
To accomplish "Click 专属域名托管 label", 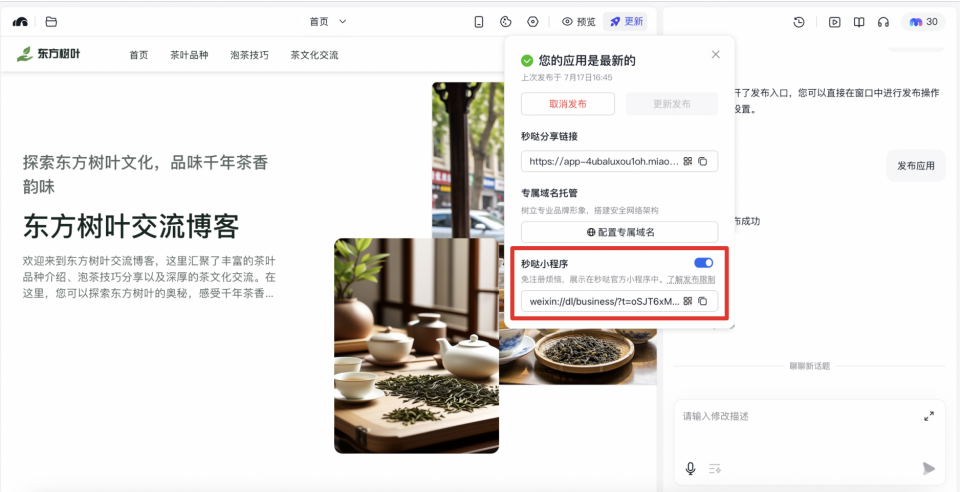I will 549,193.
